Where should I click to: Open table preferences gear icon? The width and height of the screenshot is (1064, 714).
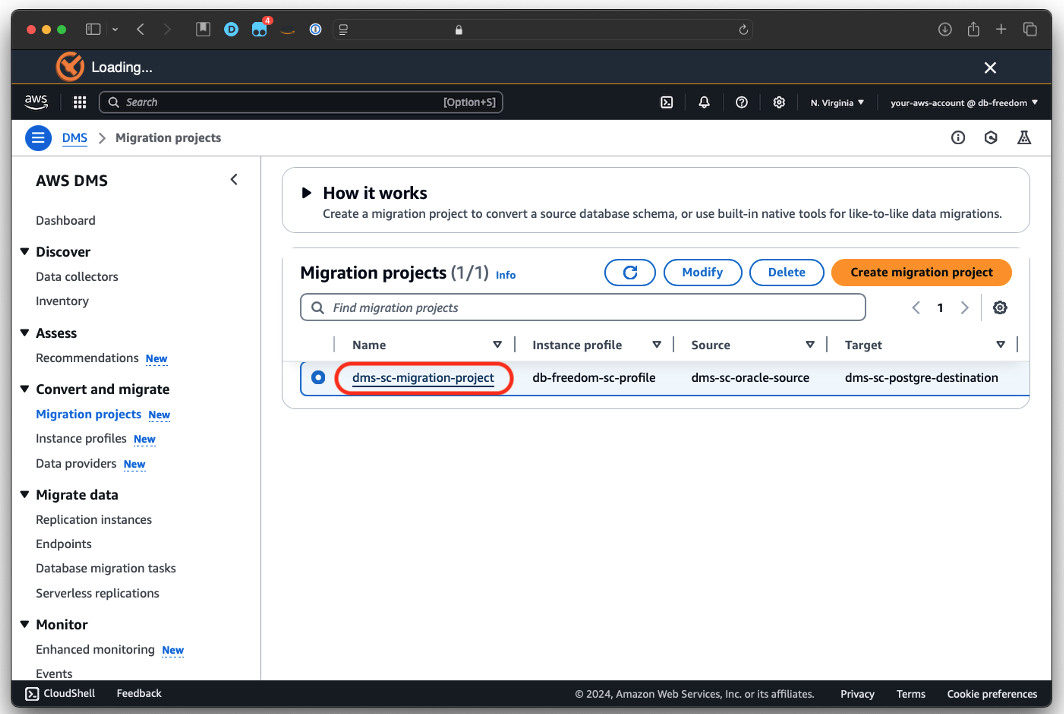1000,307
